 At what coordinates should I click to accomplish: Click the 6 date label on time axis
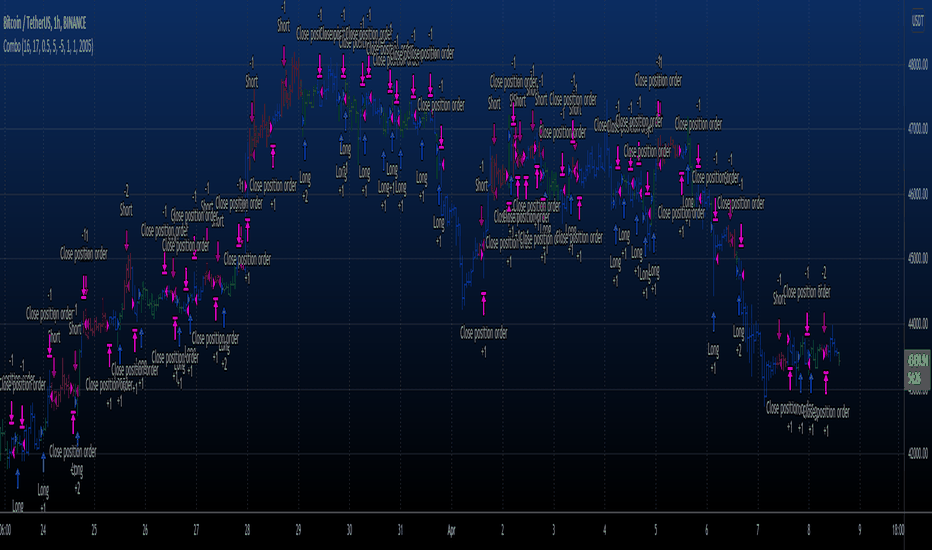[x=706, y=530]
